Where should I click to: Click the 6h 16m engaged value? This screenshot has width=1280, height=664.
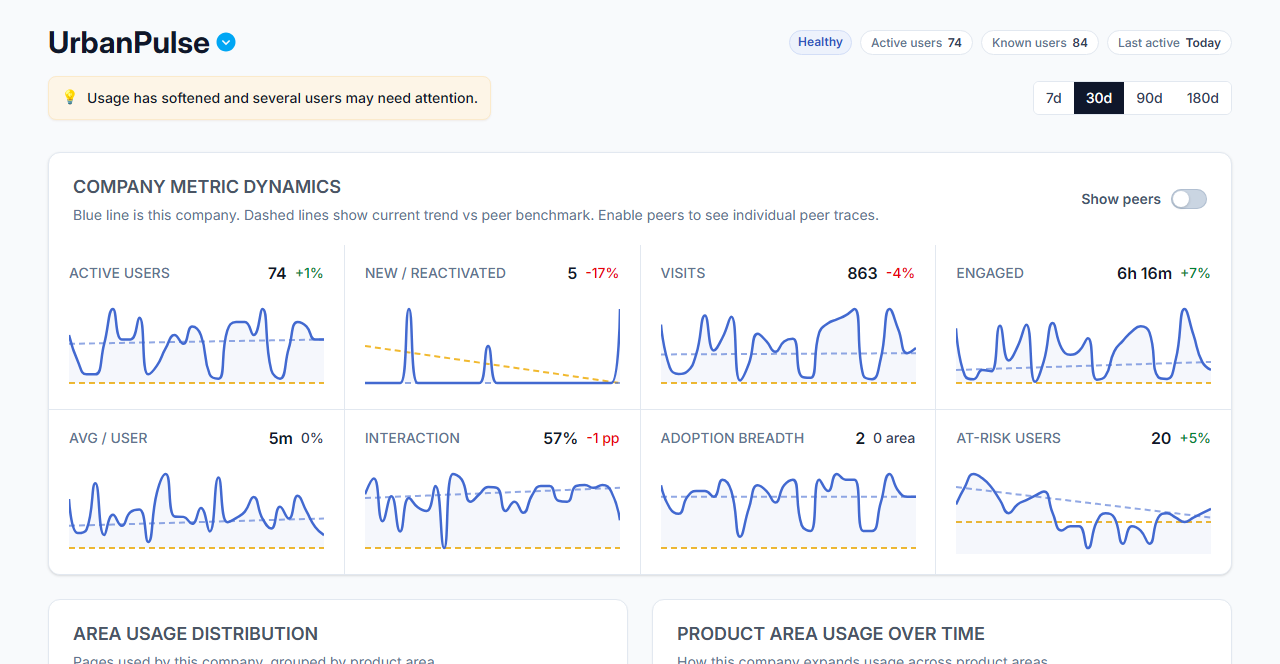[1144, 273]
